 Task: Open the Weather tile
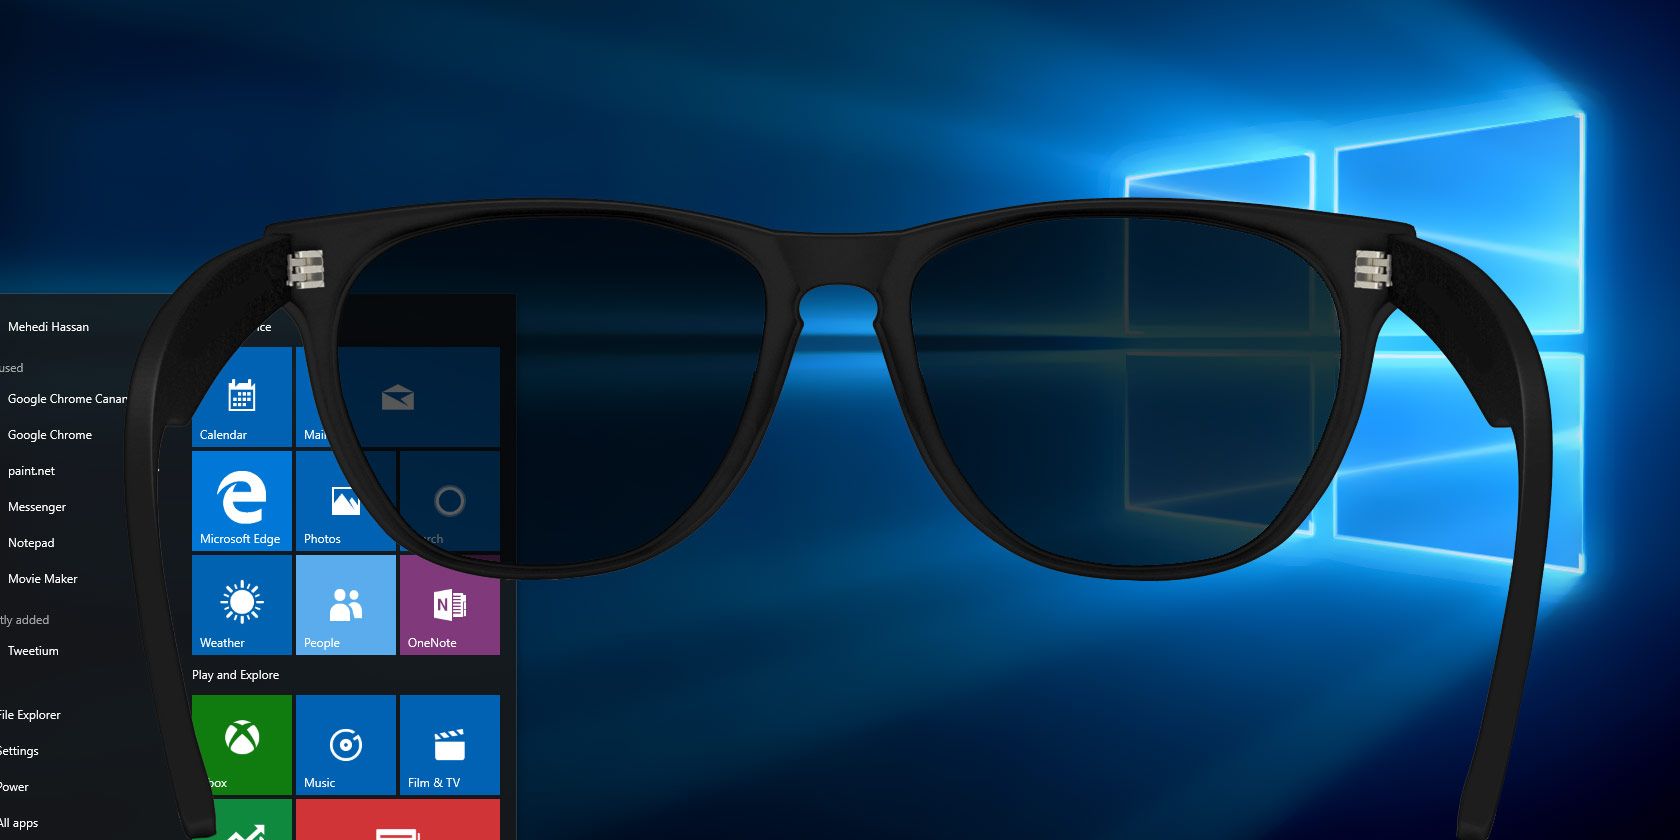click(242, 605)
